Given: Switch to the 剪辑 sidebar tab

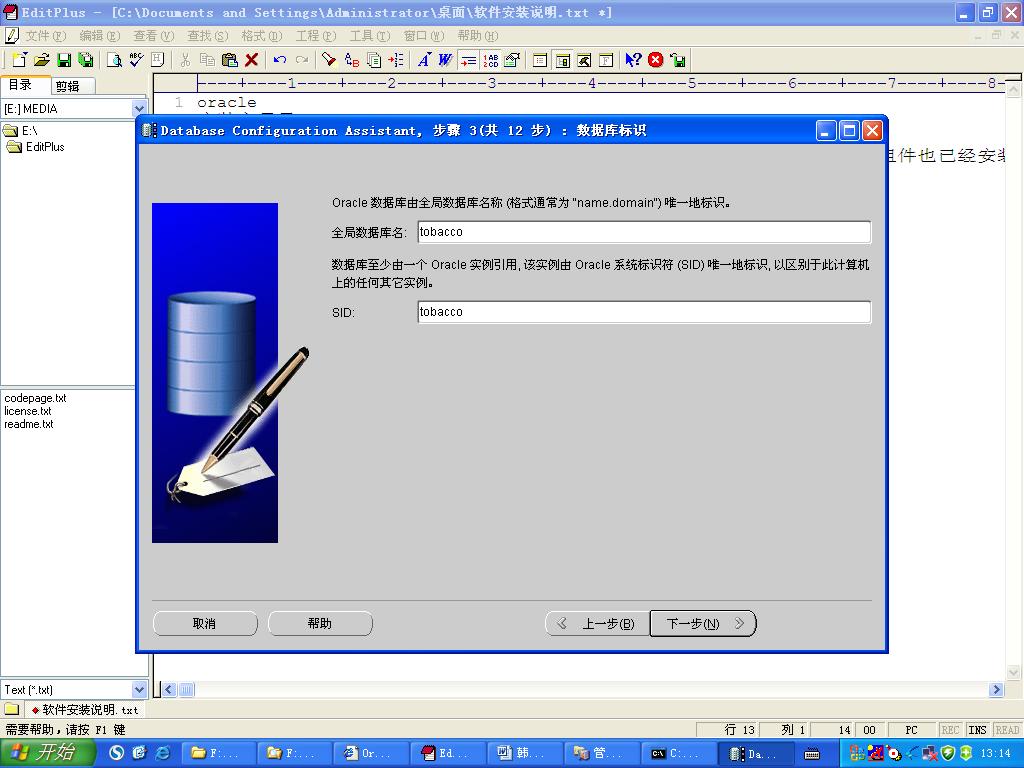Looking at the screenshot, I should [x=68, y=86].
